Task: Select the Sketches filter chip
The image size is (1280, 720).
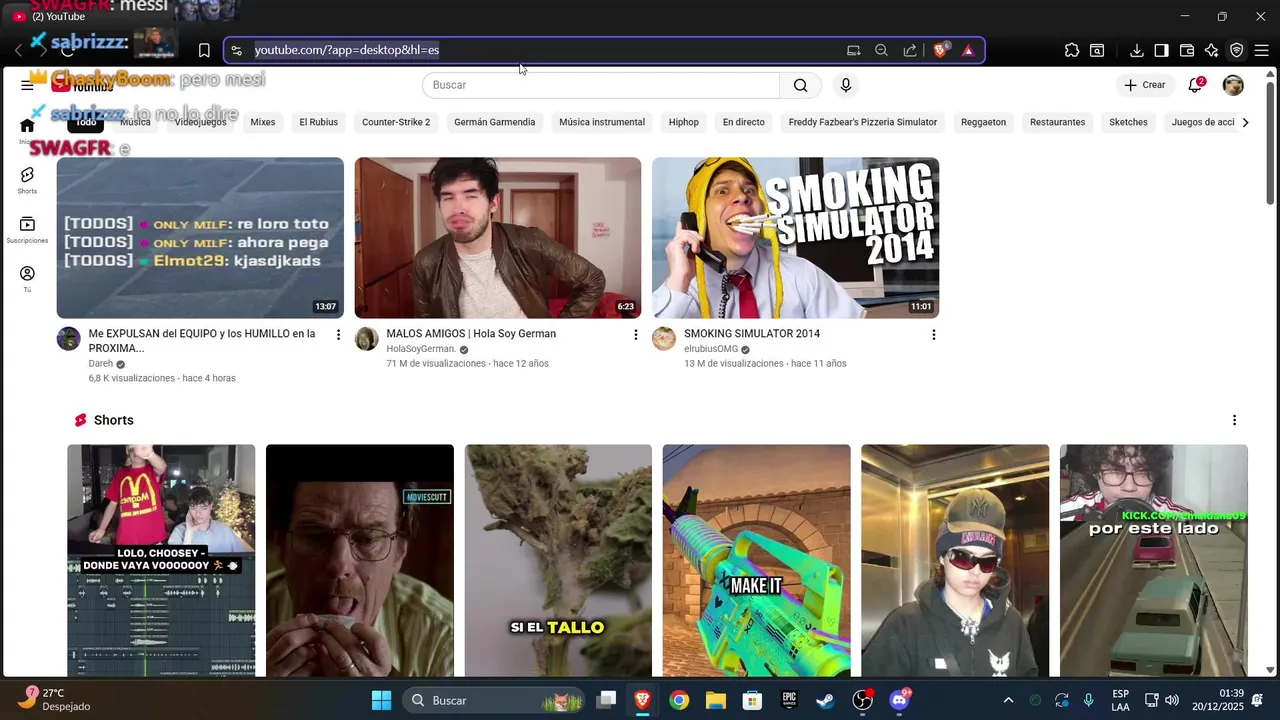Action: click(1128, 122)
